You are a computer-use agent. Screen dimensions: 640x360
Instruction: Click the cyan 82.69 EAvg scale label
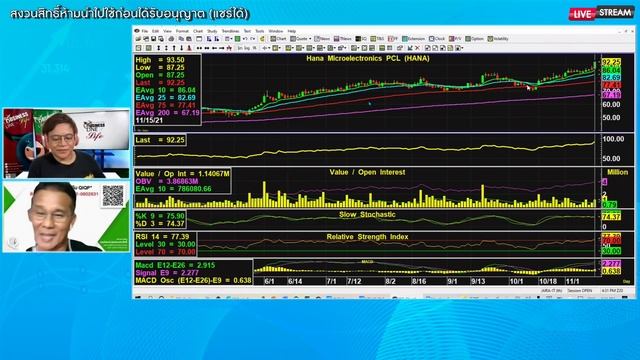[611, 77]
